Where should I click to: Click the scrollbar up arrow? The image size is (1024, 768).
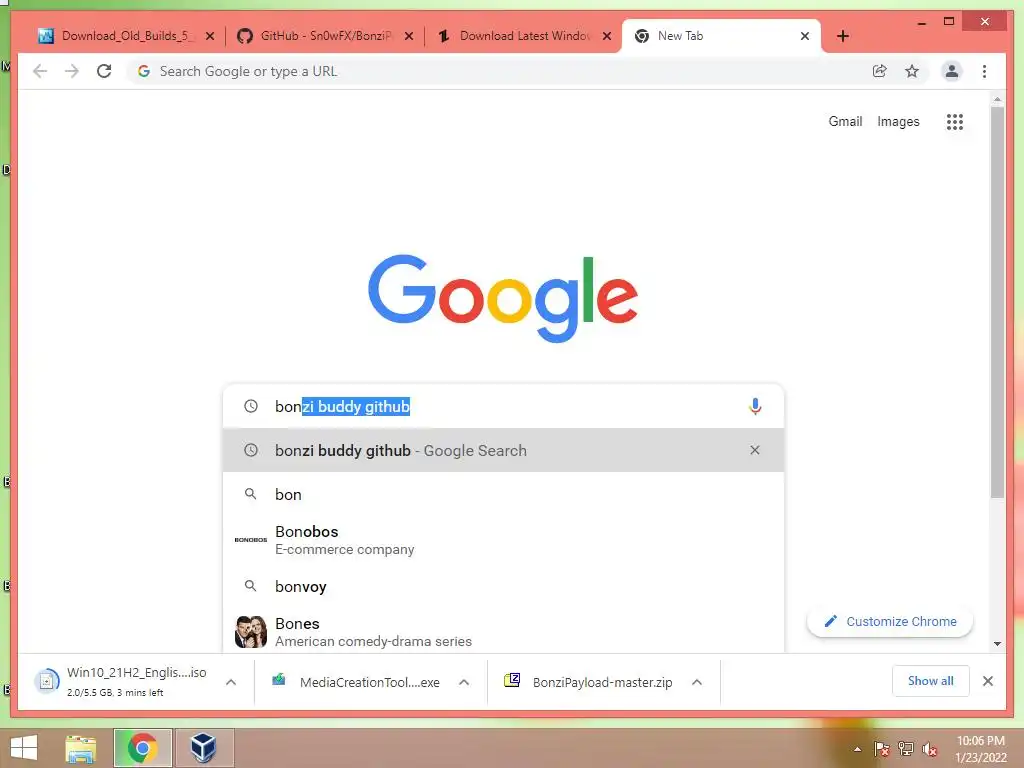click(x=997, y=99)
